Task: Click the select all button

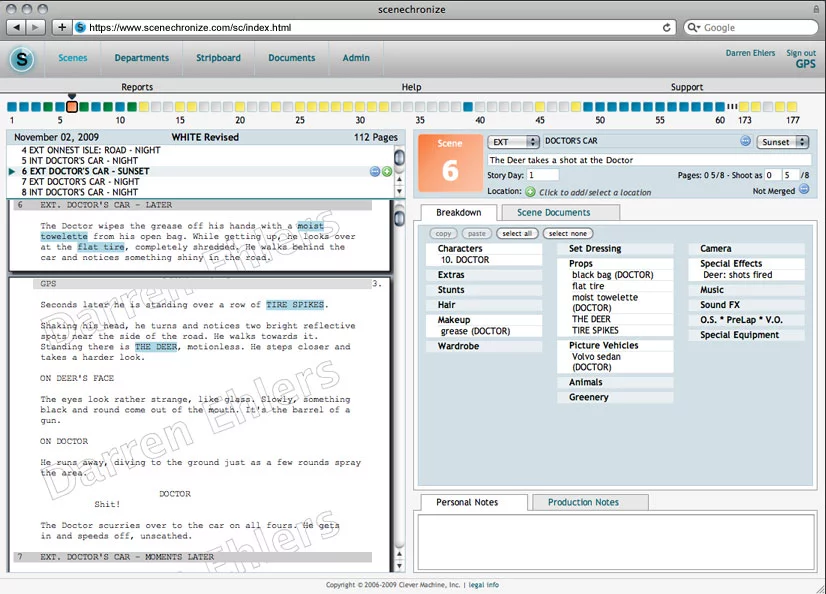Action: [517, 233]
